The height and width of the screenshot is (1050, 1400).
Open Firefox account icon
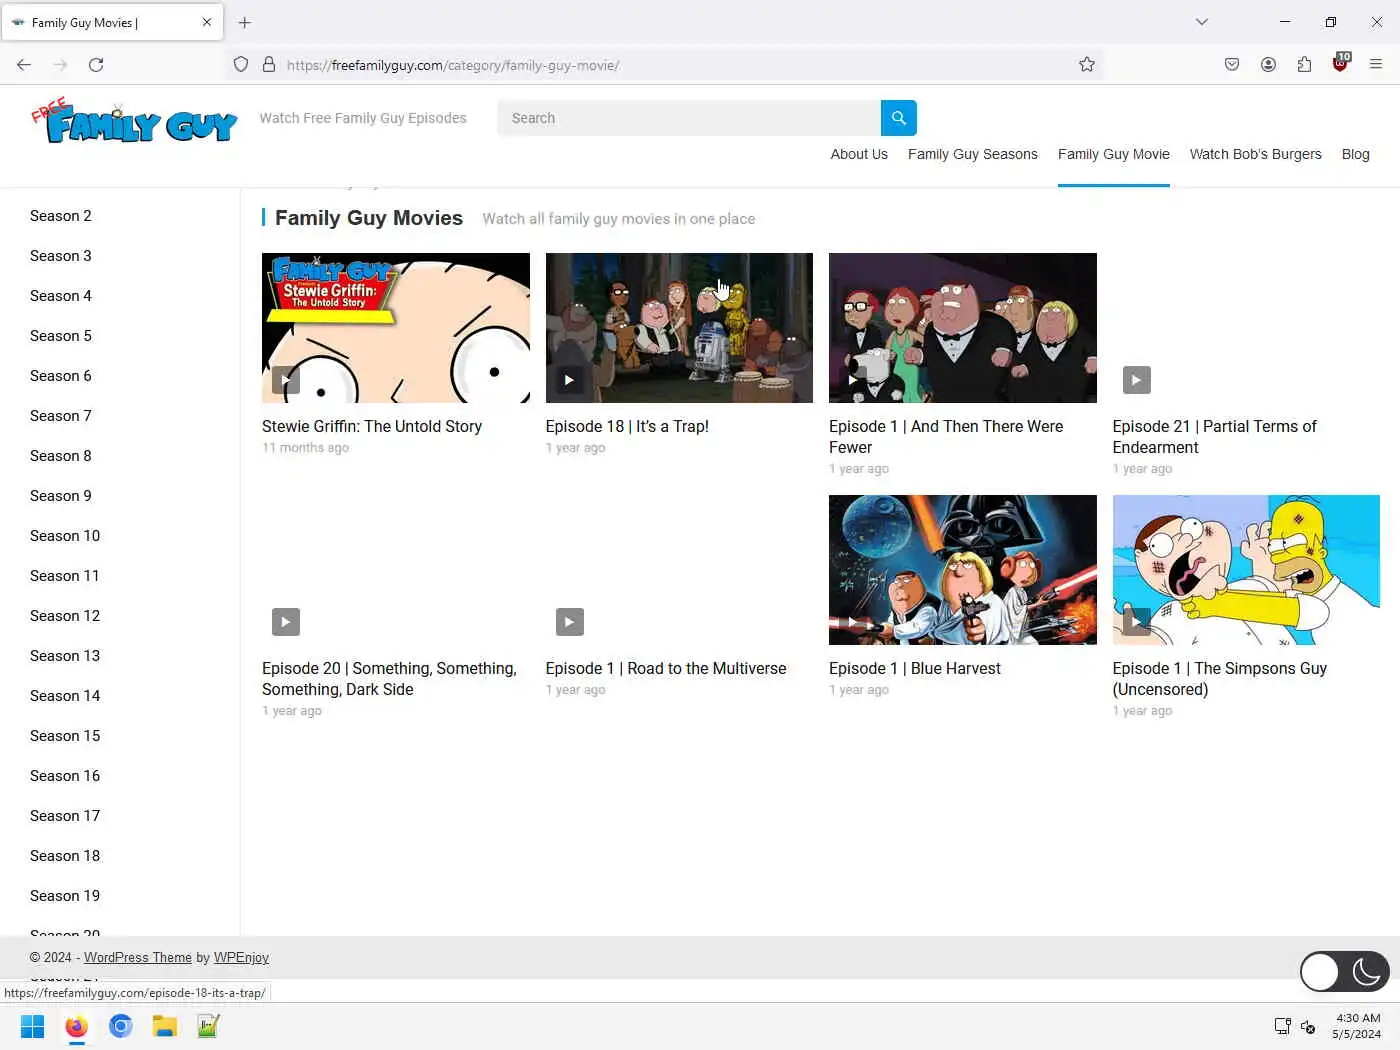[x=1268, y=65]
